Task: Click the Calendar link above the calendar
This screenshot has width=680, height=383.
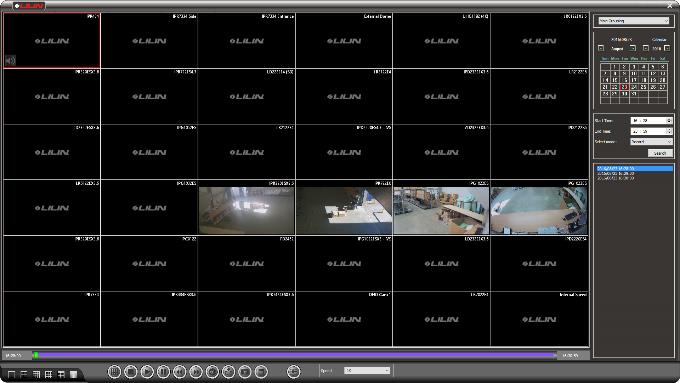Action: click(659, 39)
